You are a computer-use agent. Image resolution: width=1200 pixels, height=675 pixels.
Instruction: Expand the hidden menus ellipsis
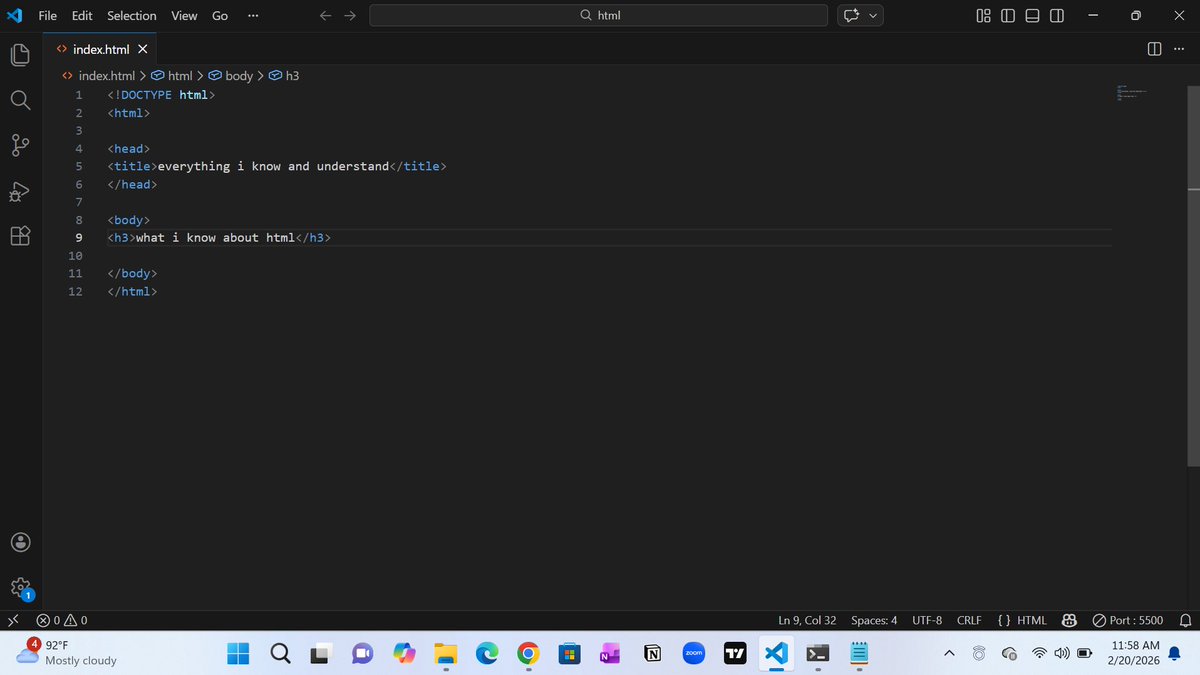pyautogui.click(x=251, y=16)
